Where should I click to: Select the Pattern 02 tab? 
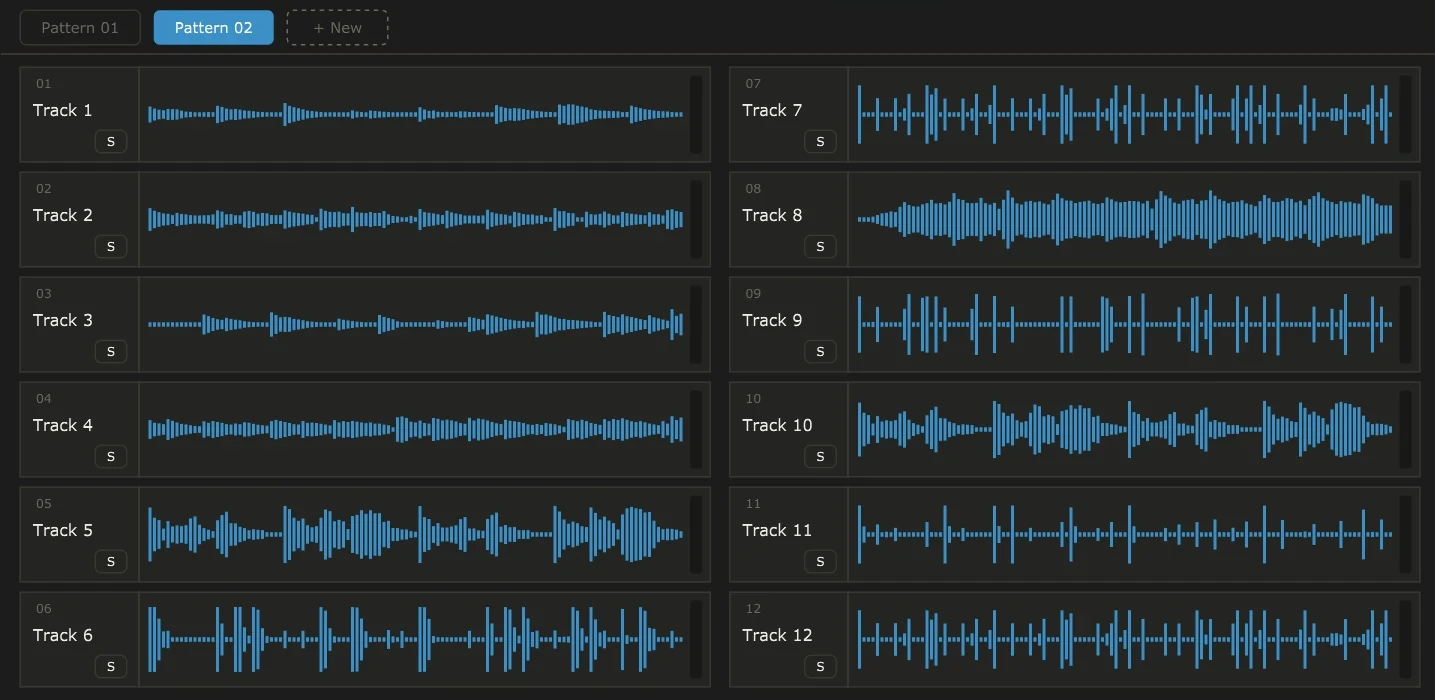coord(214,28)
